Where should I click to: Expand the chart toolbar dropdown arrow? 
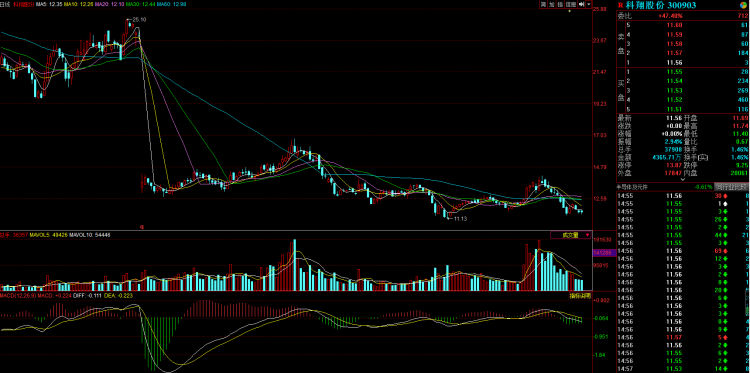pos(589,4)
